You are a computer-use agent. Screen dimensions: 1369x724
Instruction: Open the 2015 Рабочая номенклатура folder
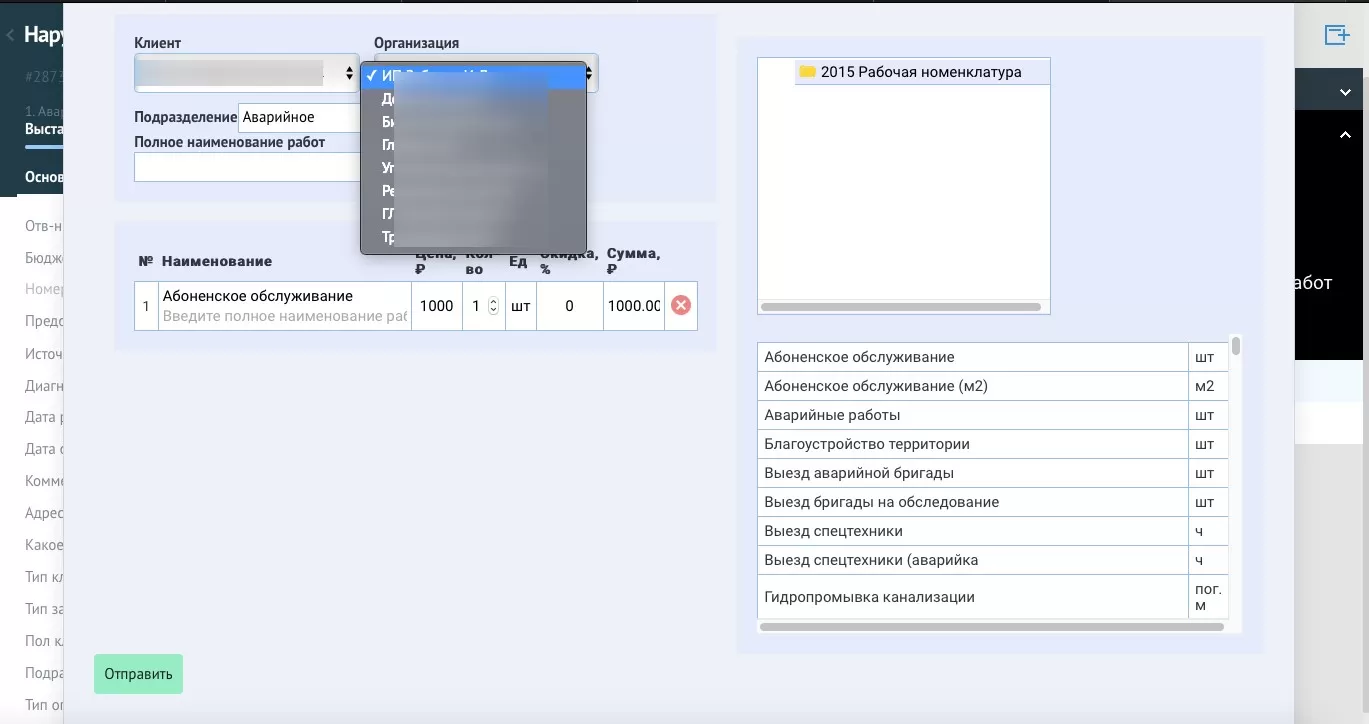[x=920, y=72]
